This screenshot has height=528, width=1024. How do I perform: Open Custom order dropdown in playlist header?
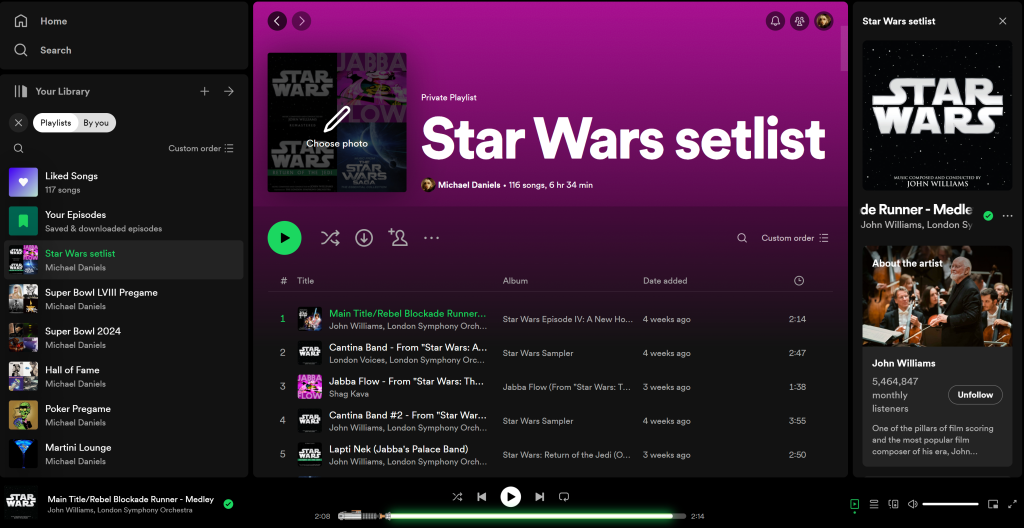tap(795, 238)
